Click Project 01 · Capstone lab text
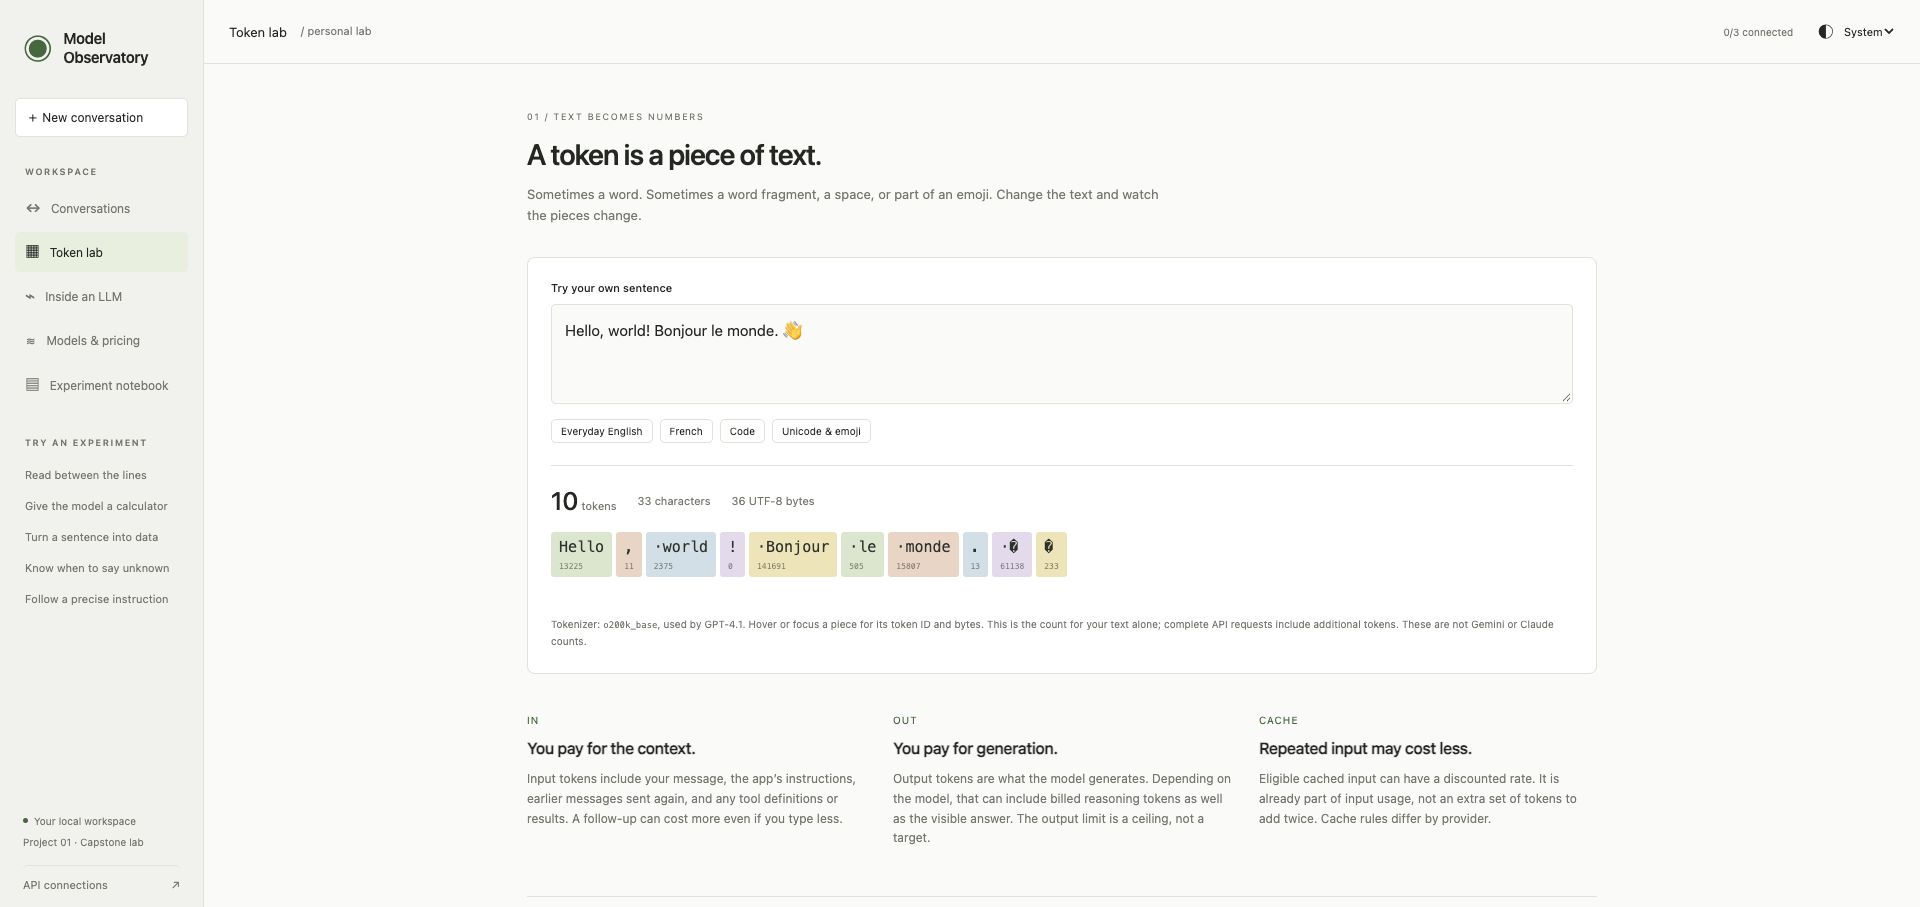The width and height of the screenshot is (1920, 907). pyautogui.click(x=83, y=842)
